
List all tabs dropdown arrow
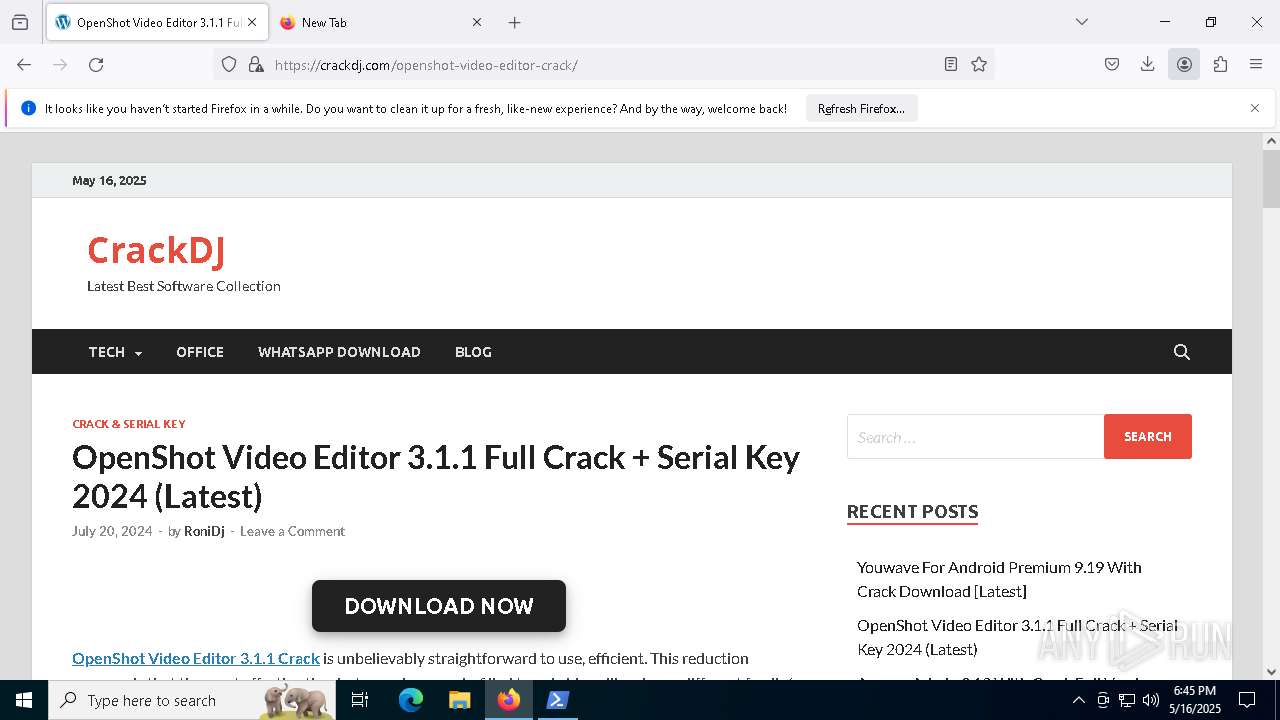[1082, 22]
